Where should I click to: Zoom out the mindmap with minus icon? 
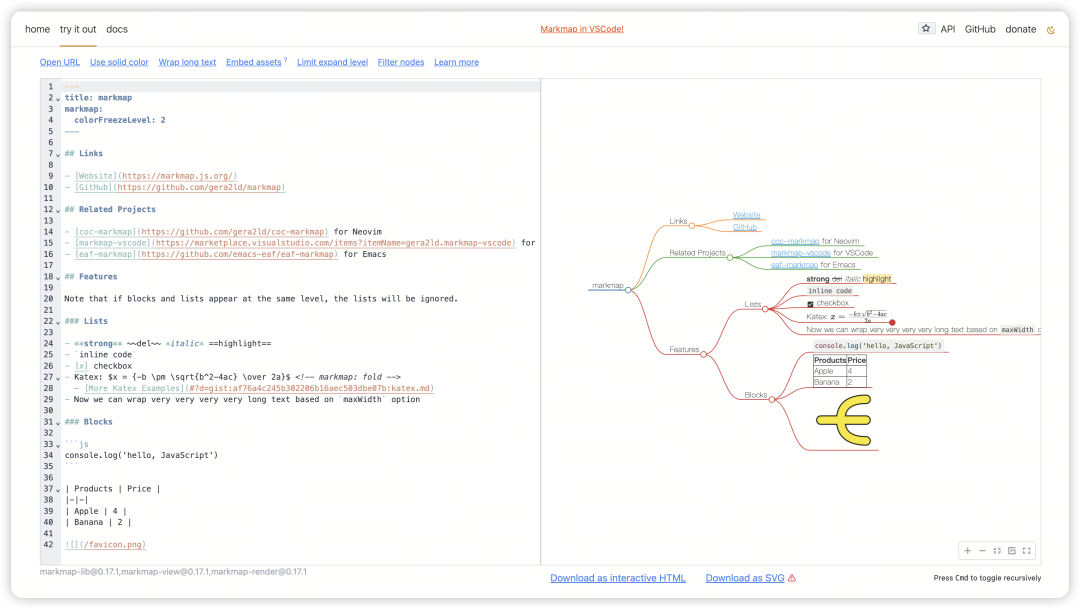coord(982,550)
